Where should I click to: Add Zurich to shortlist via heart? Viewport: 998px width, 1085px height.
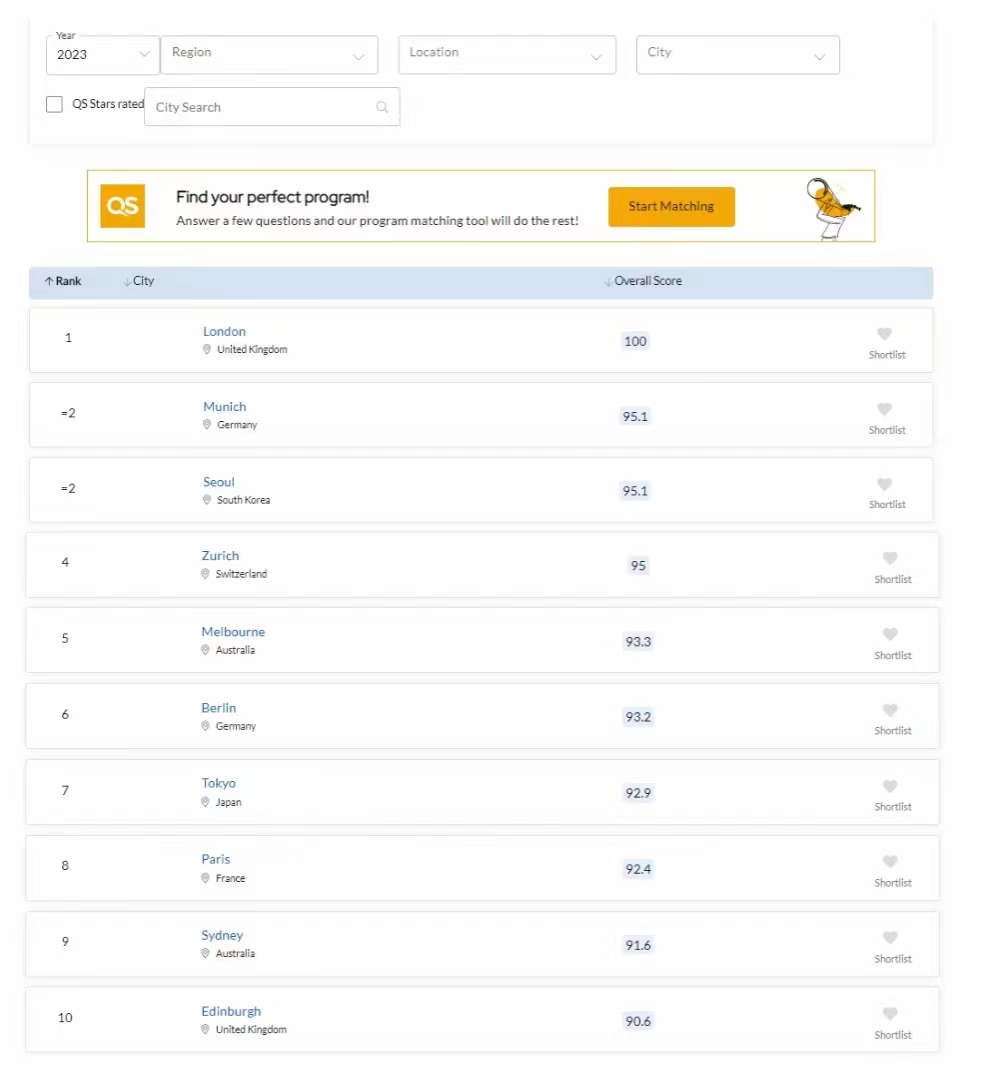click(x=890, y=559)
